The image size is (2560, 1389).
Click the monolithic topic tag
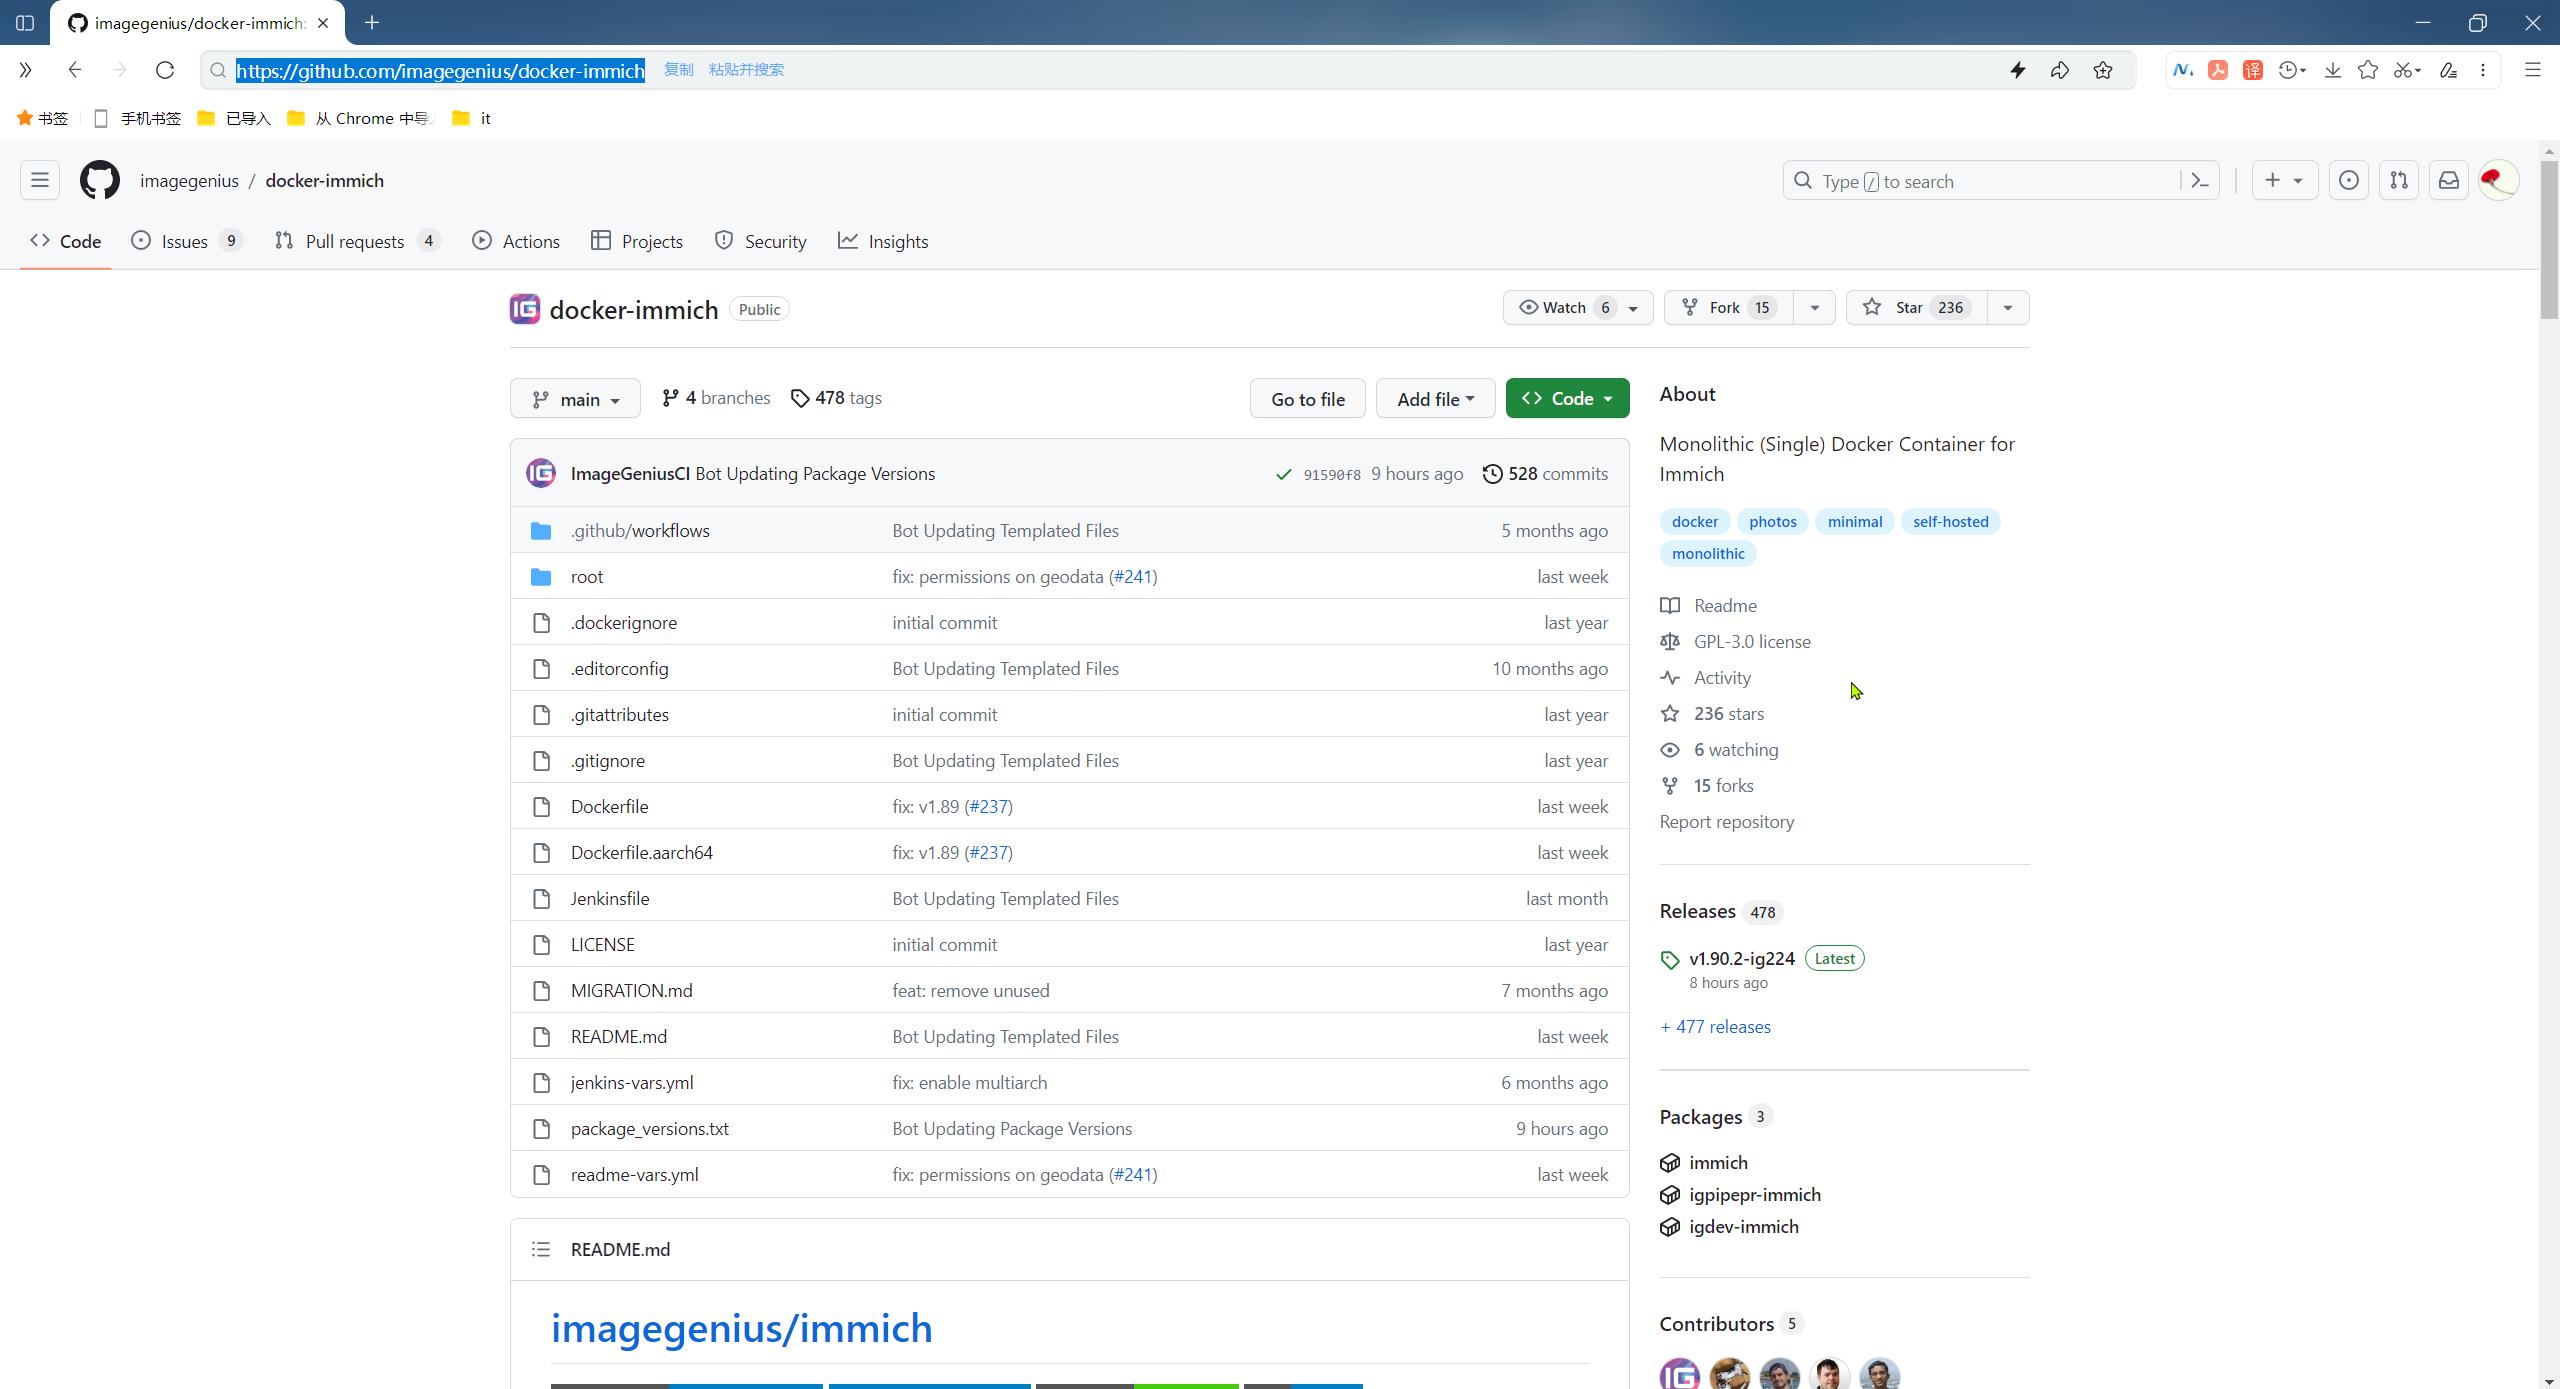1708,553
